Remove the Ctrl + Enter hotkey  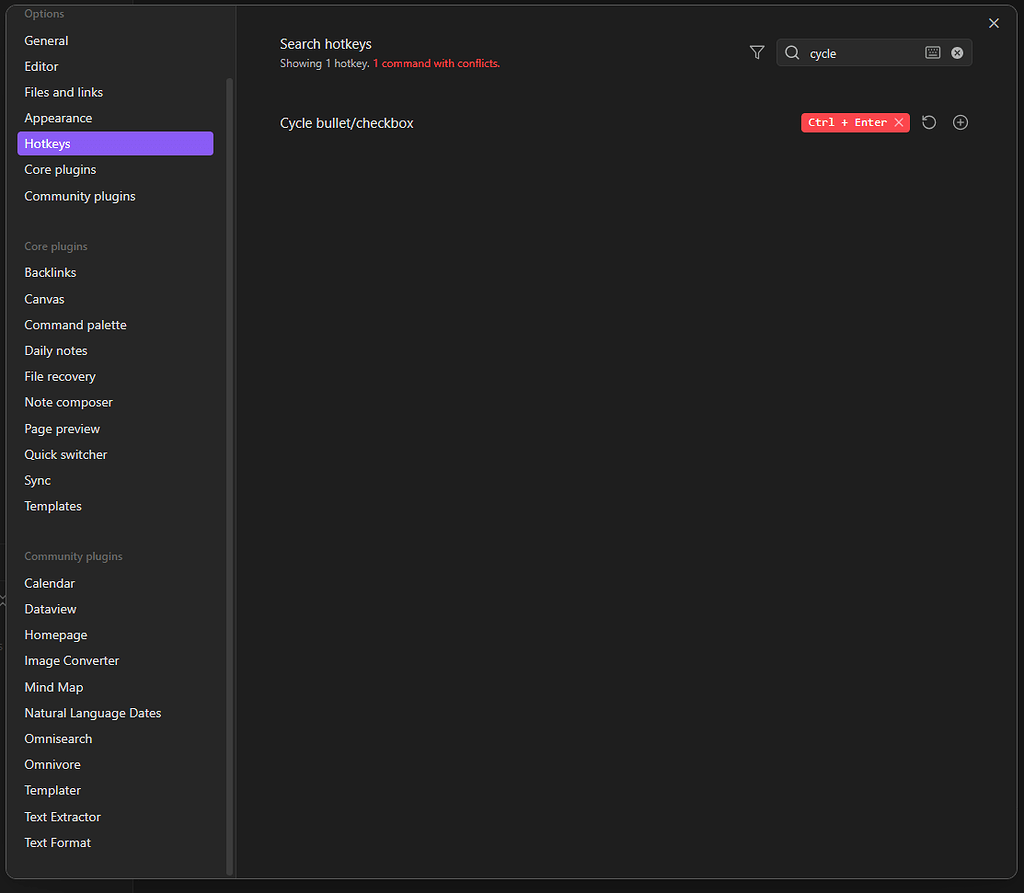pos(899,122)
